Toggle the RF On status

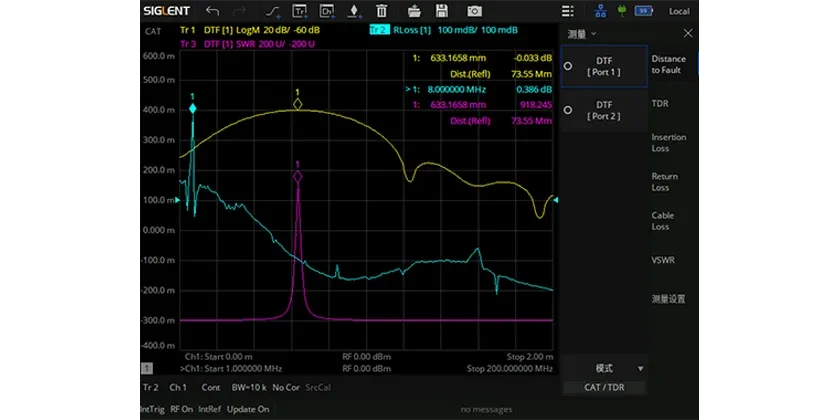point(182,409)
